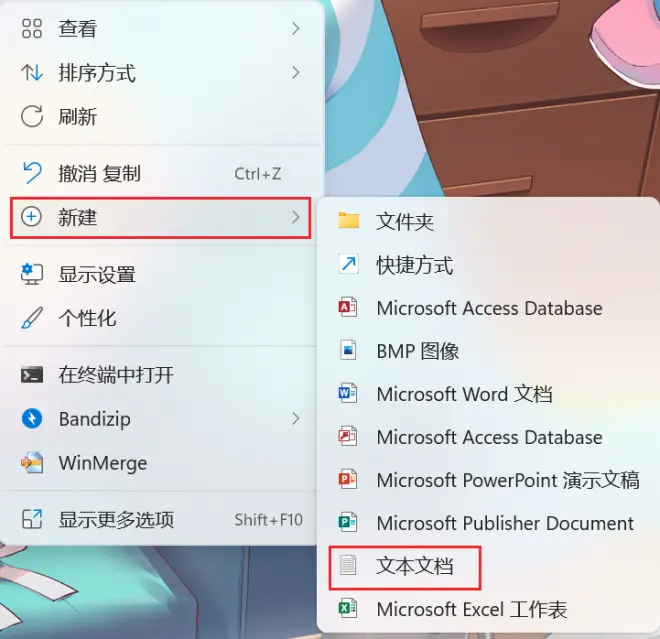This screenshot has width=660, height=639.
Task: Choose 个性化 menu entry
Action: tap(160, 318)
